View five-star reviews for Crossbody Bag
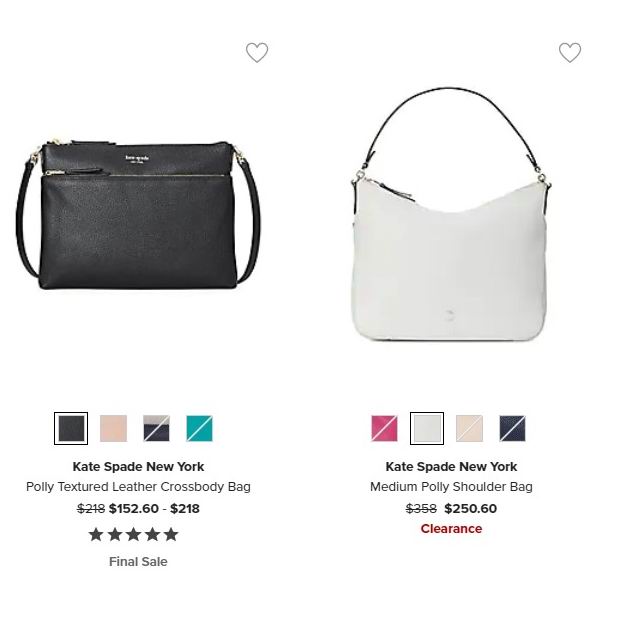Image resolution: width=631 pixels, height=636 pixels. pyautogui.click(x=133, y=535)
